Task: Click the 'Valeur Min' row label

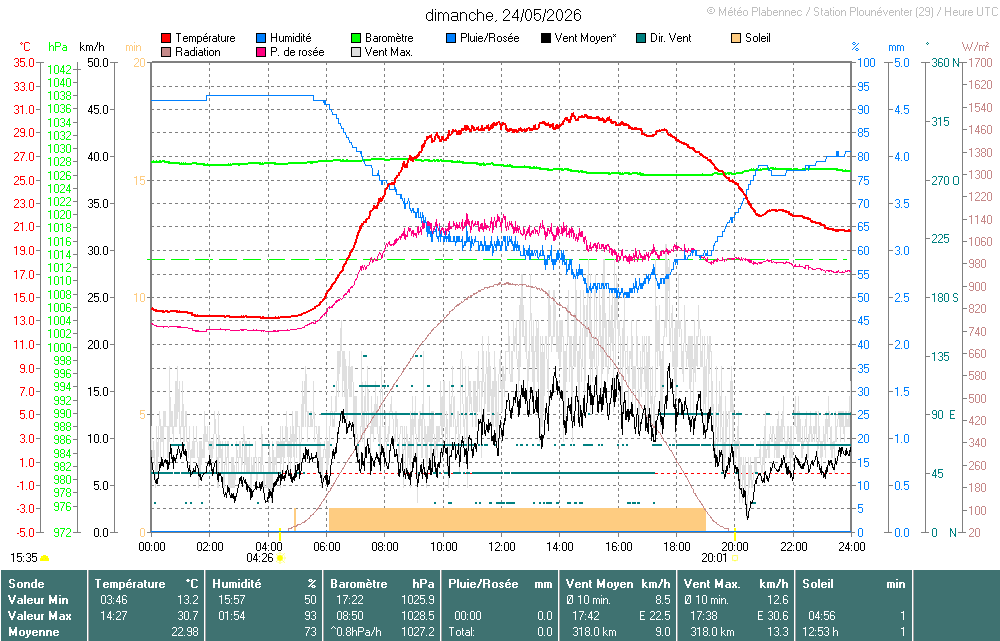Action: [38, 600]
